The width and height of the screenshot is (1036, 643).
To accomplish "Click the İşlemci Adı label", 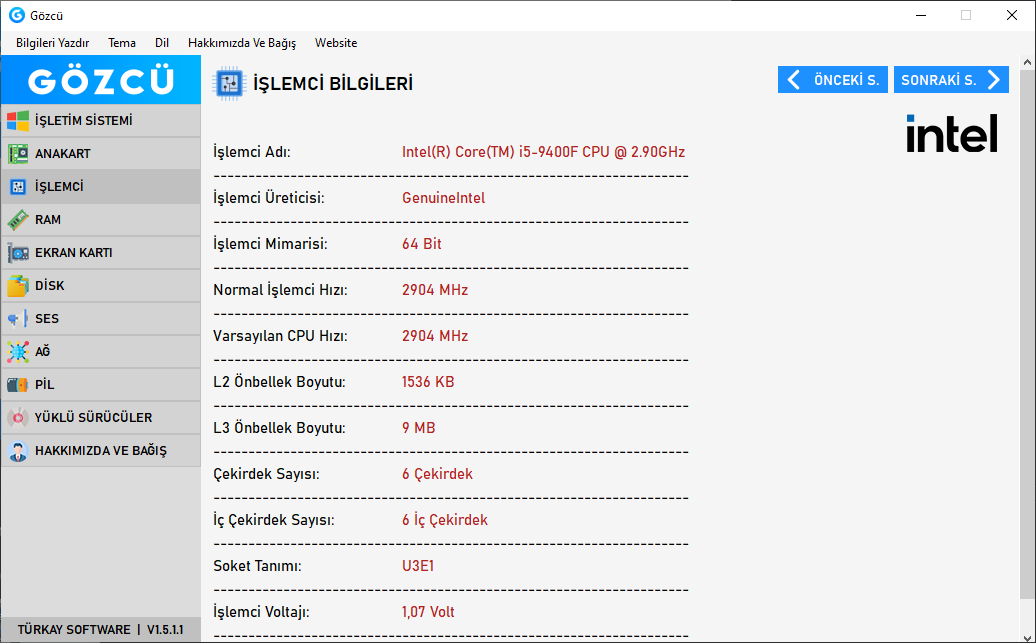I will click(252, 152).
